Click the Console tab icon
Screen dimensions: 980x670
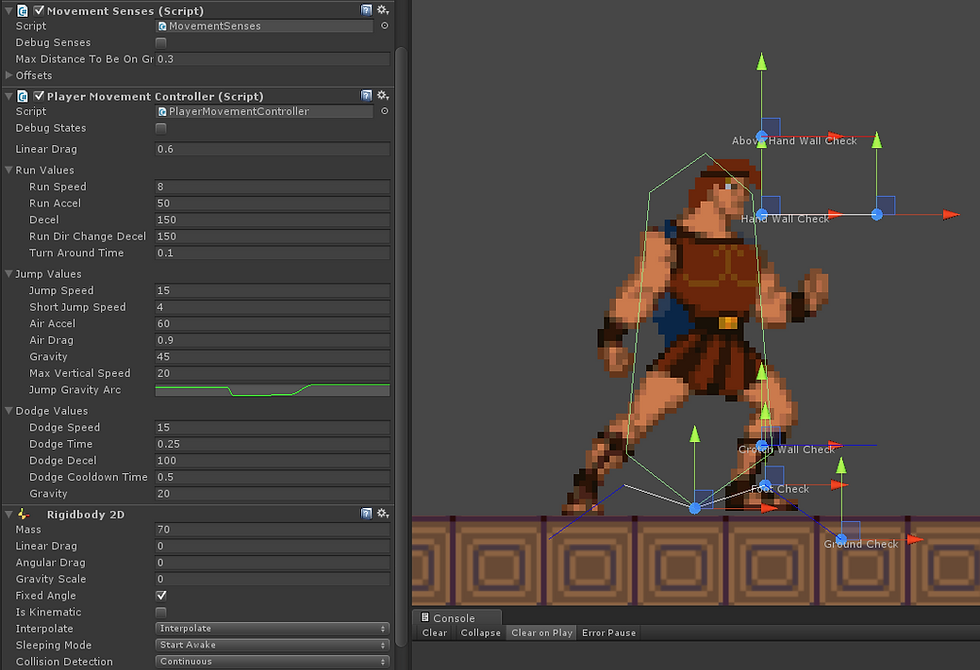425,618
